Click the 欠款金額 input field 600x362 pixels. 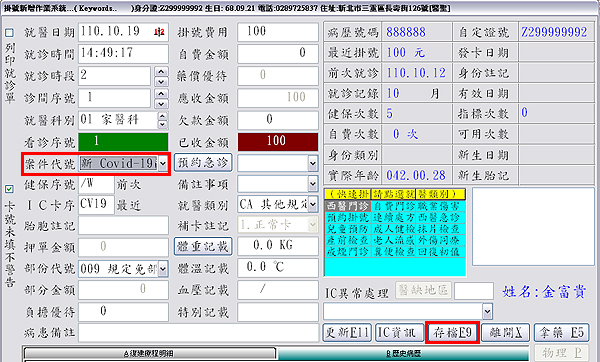(x=278, y=120)
